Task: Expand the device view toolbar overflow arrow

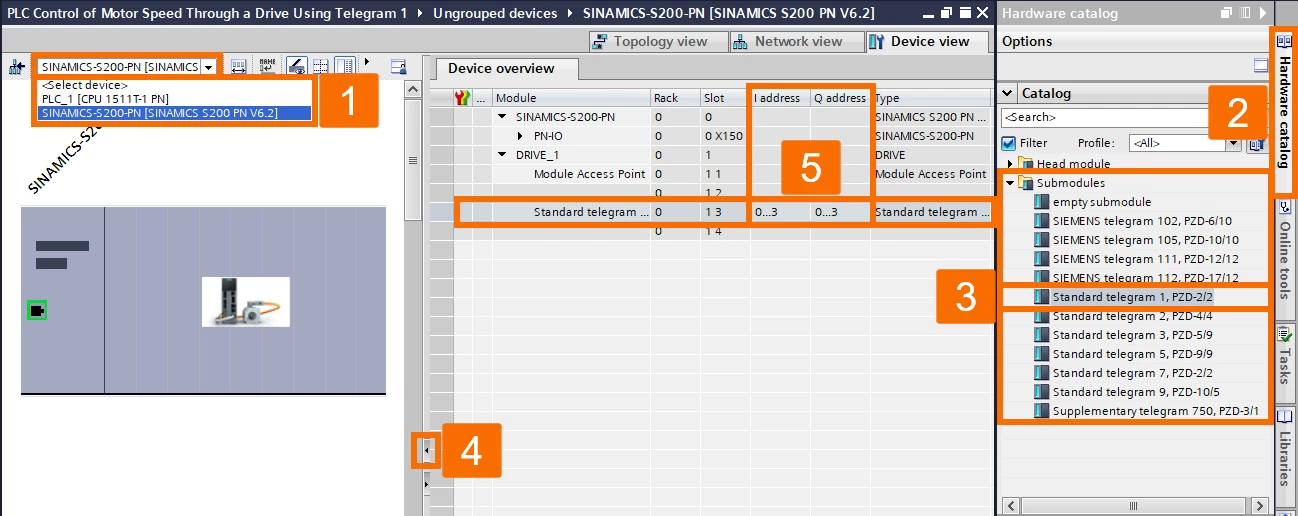Action: tap(366, 62)
